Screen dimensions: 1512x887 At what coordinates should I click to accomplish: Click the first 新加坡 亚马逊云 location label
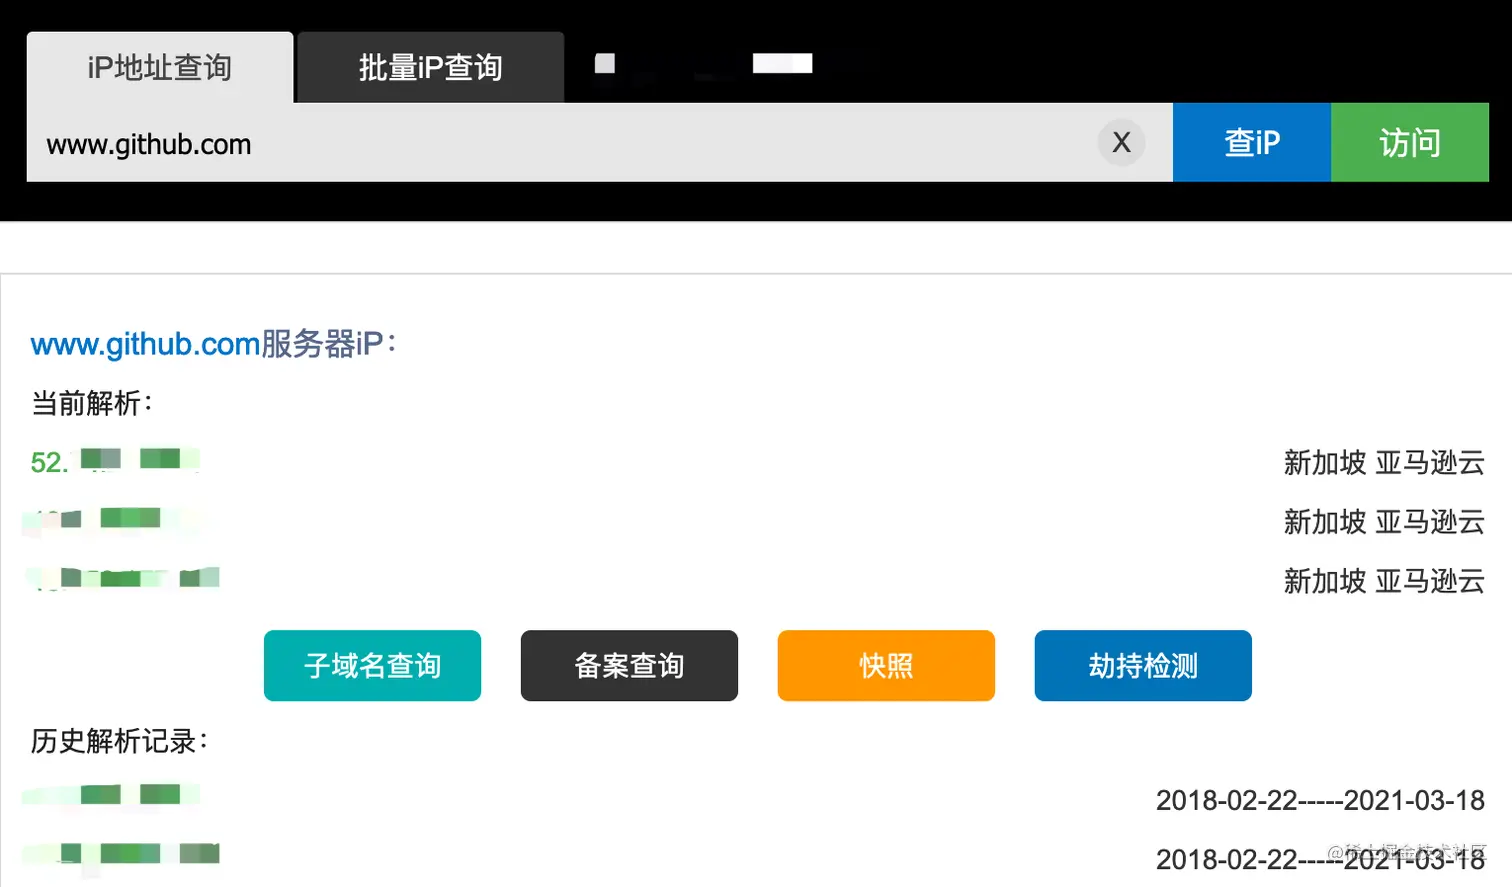coord(1382,463)
